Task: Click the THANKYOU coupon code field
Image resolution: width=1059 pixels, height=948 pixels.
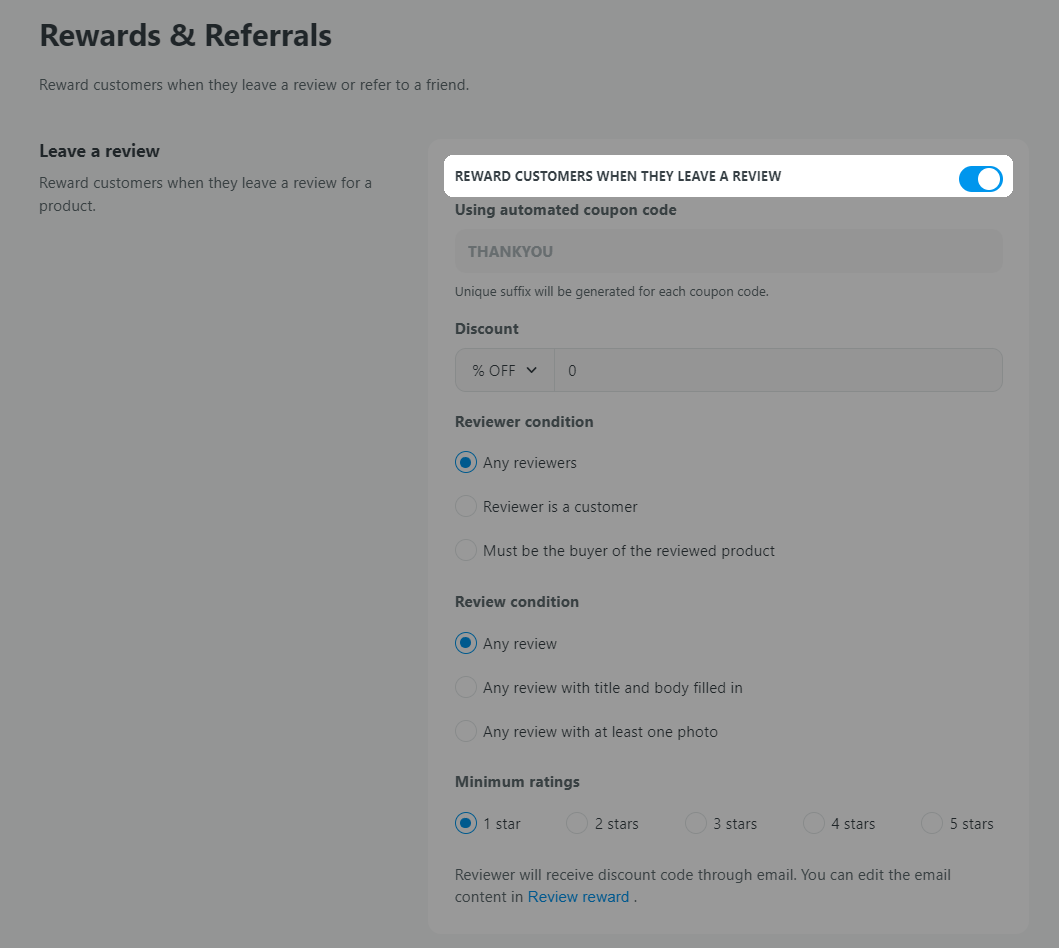Action: pos(729,251)
